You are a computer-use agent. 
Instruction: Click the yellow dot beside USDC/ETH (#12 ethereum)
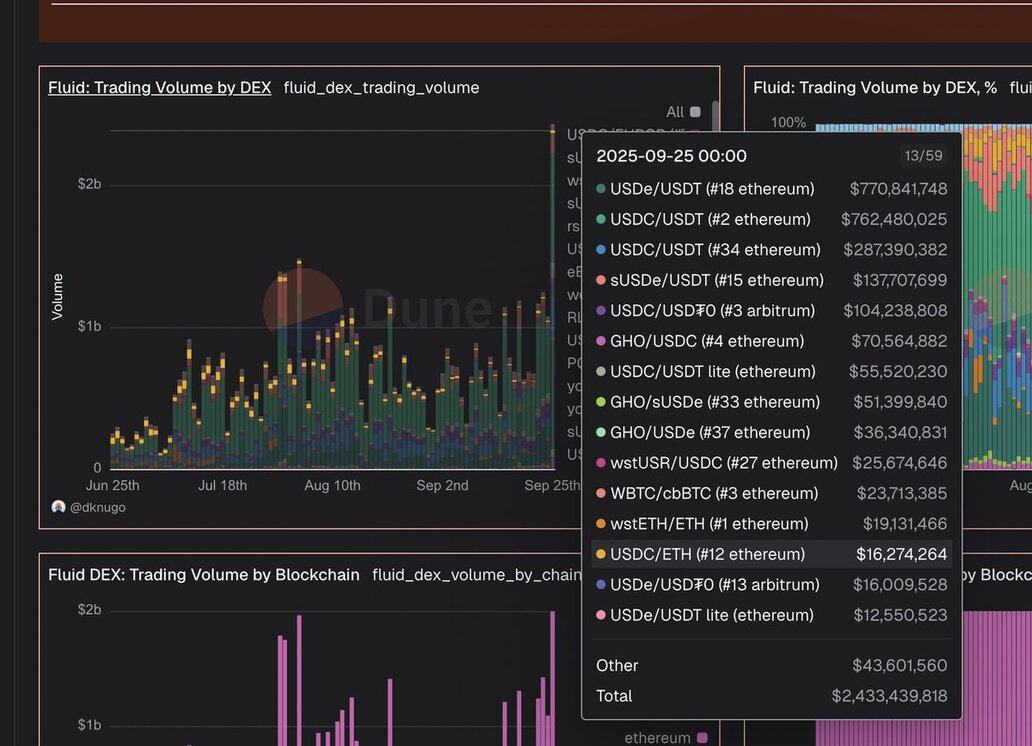(x=600, y=554)
